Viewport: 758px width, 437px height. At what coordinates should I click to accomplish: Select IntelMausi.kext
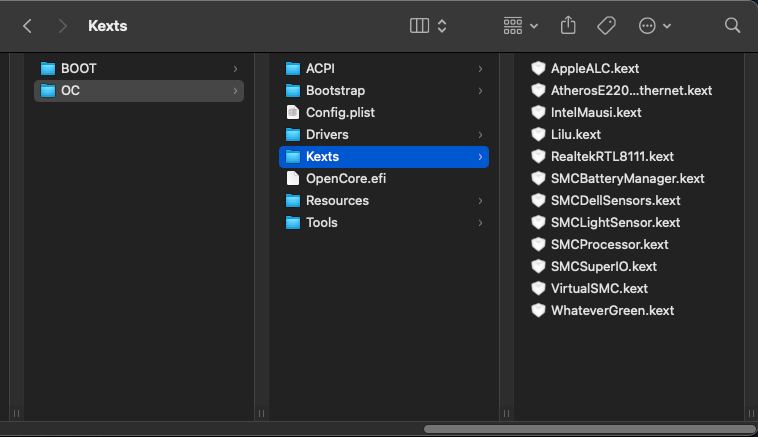[596, 113]
